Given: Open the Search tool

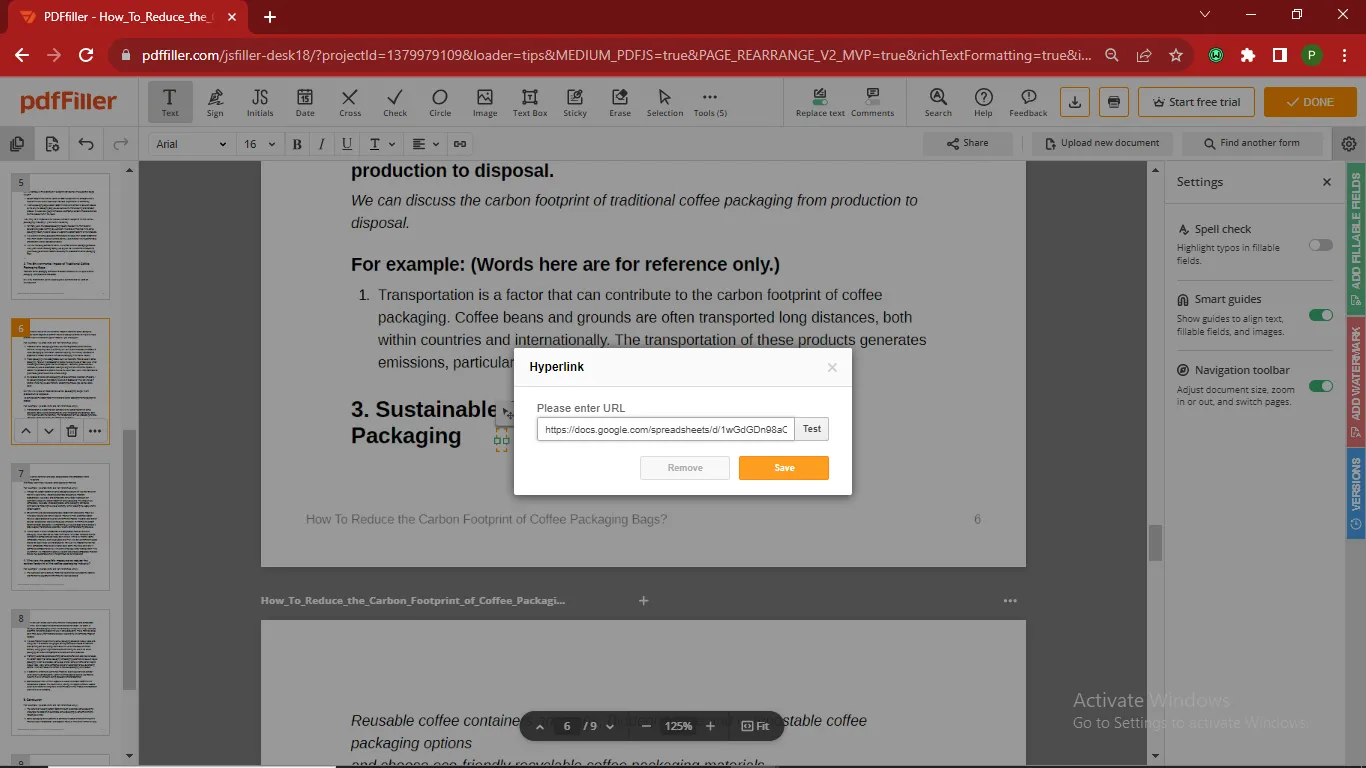Looking at the screenshot, I should coord(938,101).
